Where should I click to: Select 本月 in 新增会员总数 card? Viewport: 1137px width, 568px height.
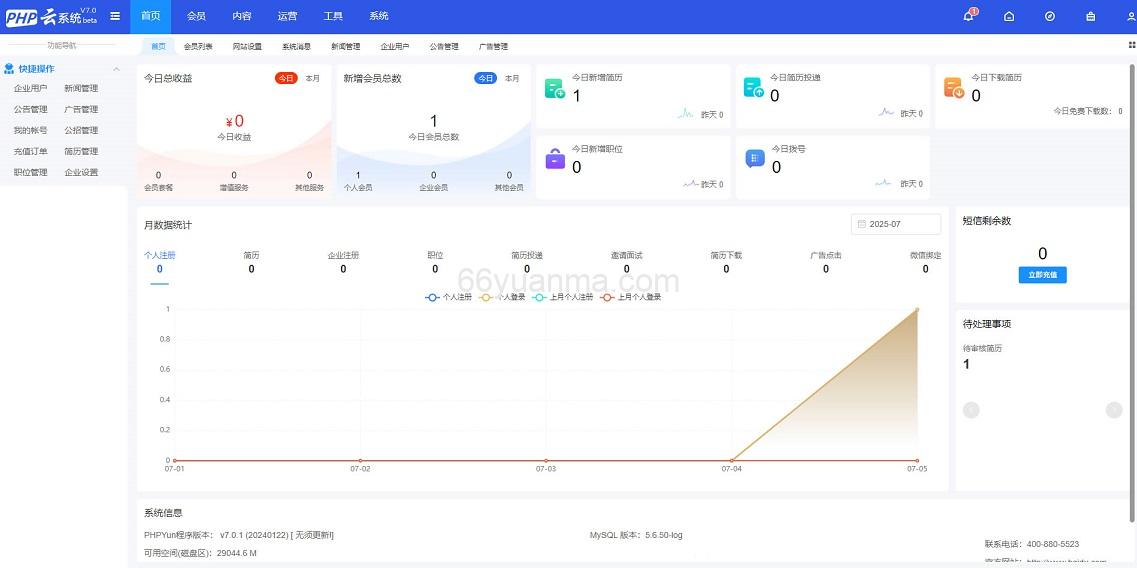[x=512, y=78]
